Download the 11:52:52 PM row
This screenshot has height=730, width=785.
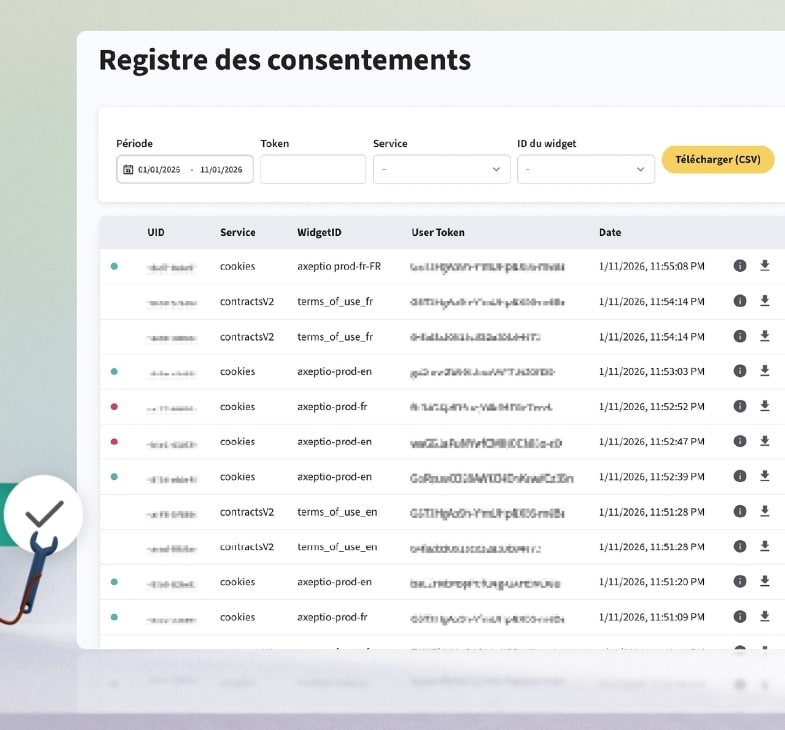click(x=764, y=406)
